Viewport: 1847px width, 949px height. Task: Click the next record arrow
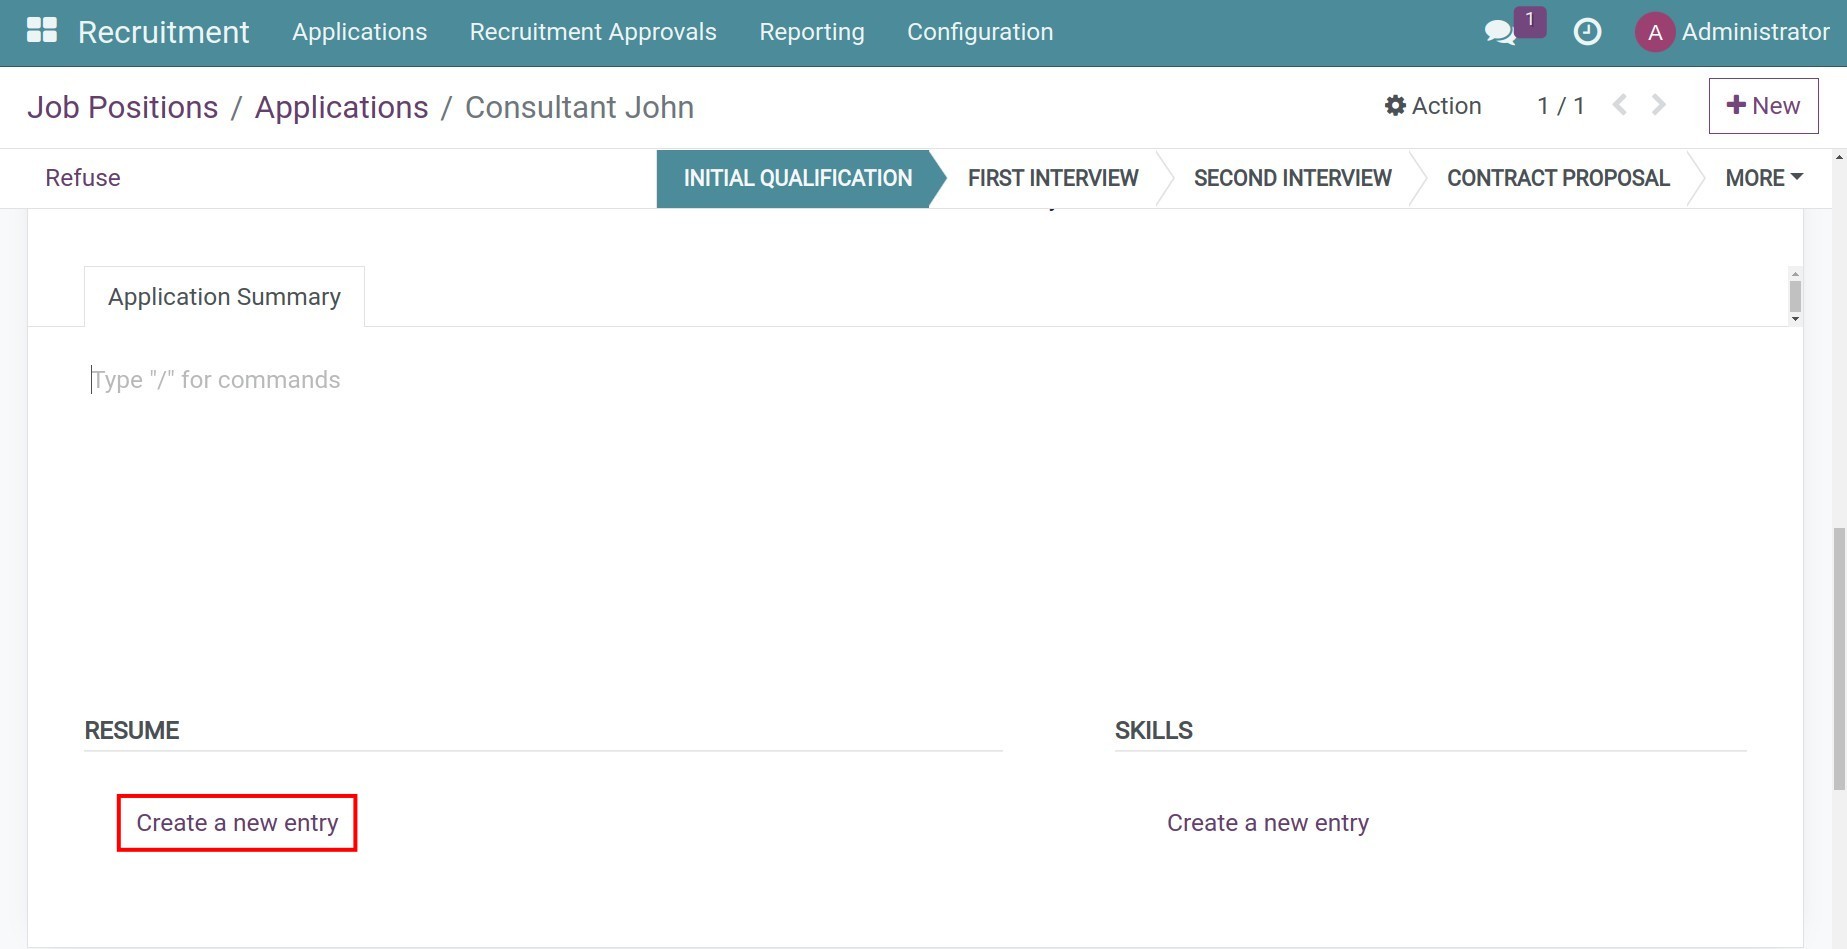(1657, 104)
